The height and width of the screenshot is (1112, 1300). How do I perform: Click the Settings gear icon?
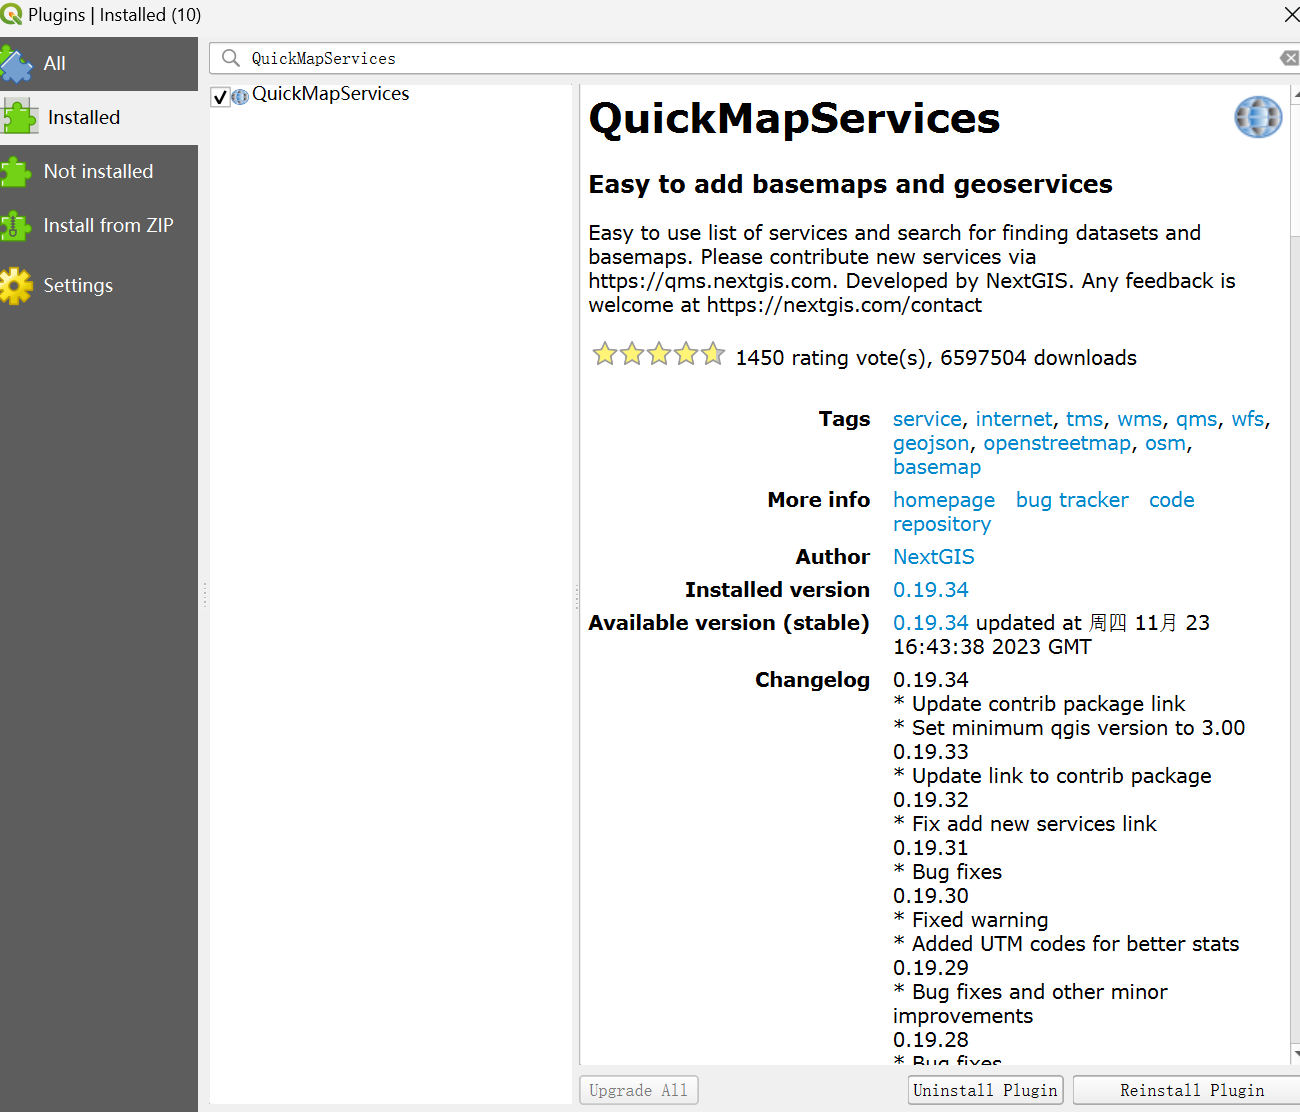point(16,285)
